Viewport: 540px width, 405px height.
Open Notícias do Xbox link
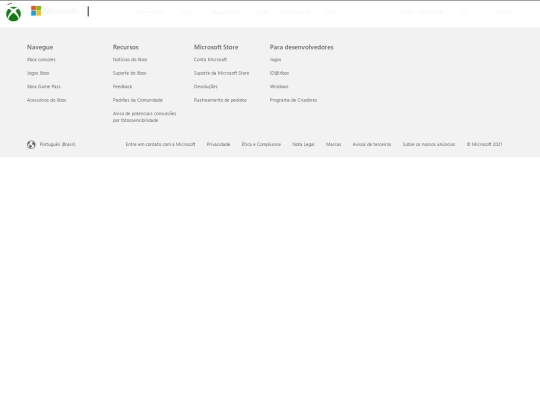tap(130, 60)
